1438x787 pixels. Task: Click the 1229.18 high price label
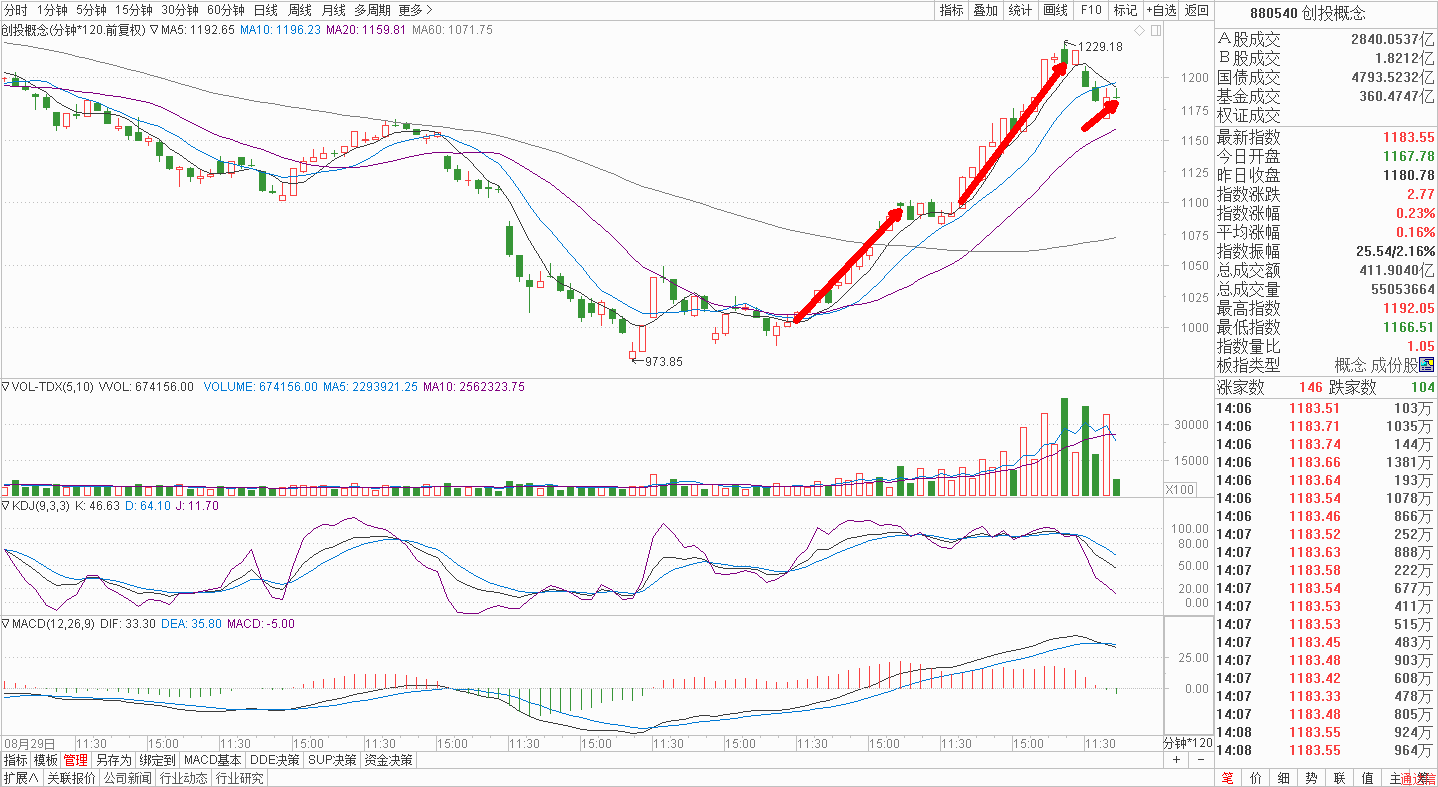tap(1100, 47)
